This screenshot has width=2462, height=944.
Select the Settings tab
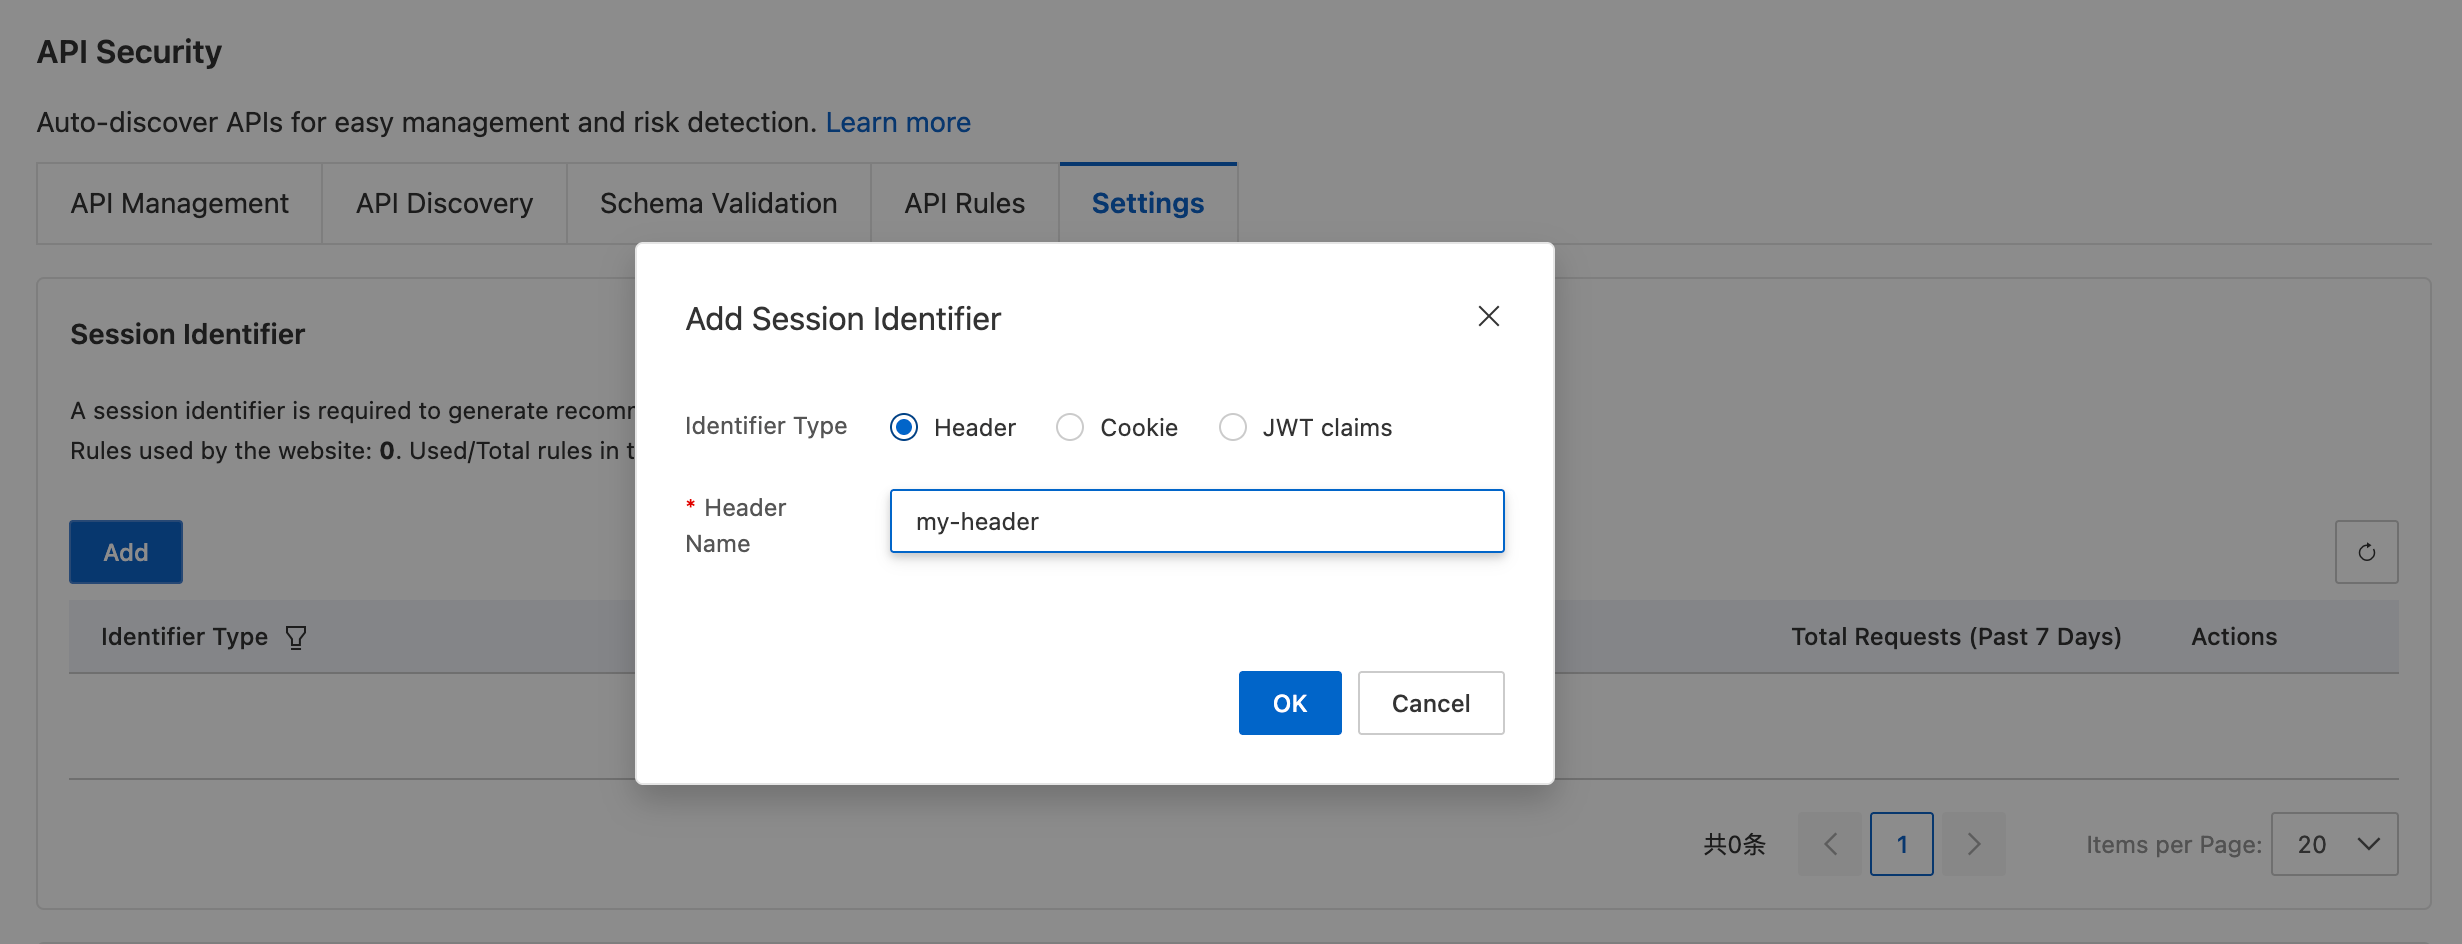tap(1147, 203)
